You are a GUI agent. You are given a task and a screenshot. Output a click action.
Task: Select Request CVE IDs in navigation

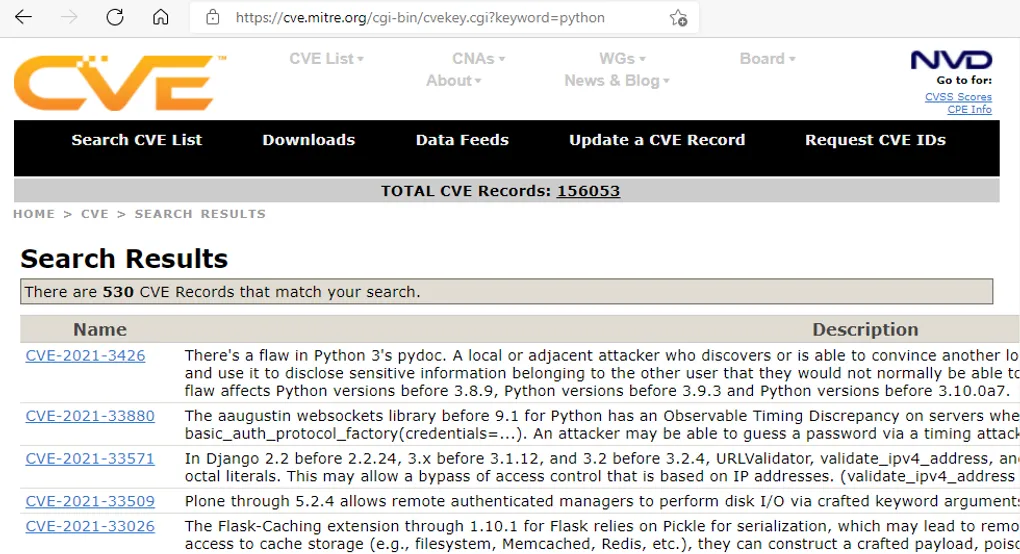[875, 140]
